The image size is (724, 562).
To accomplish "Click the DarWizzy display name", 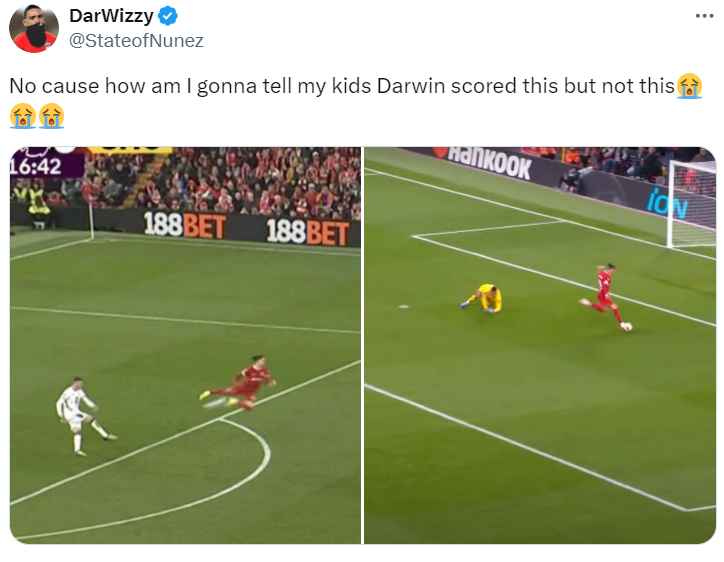I will click(111, 16).
